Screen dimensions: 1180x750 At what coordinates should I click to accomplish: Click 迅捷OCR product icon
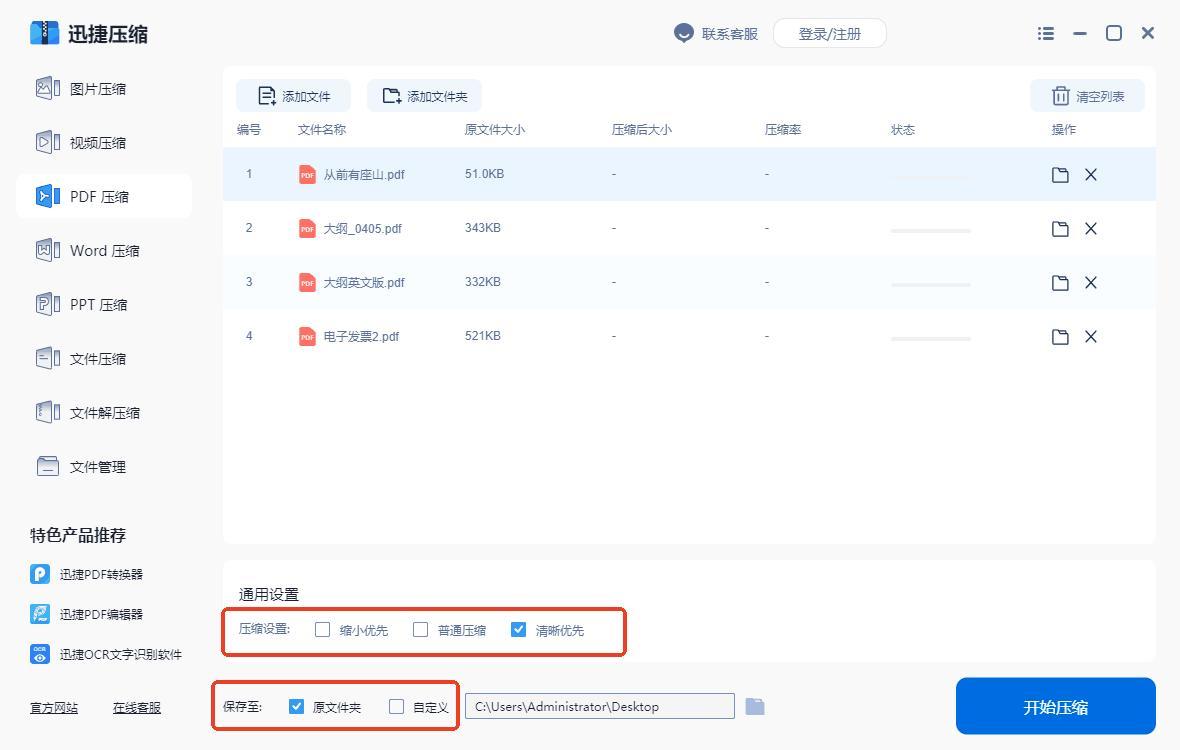click(40, 654)
